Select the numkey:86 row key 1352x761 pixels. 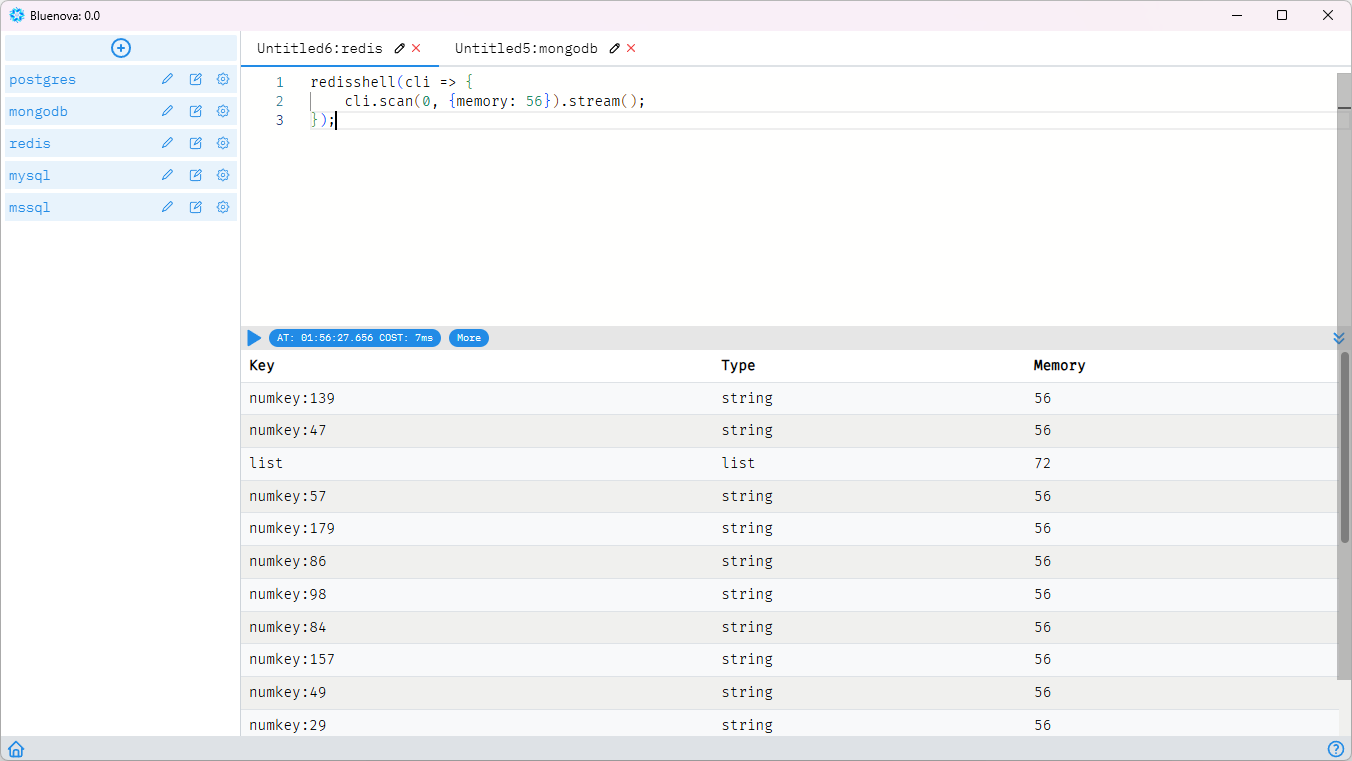(288, 561)
